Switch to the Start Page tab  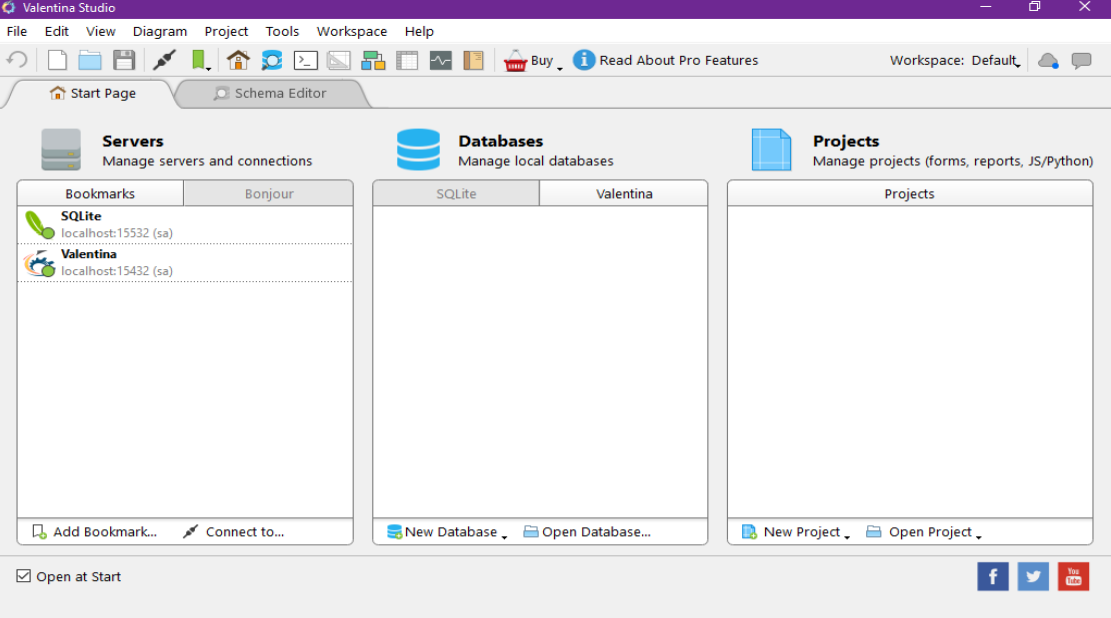[x=92, y=93]
